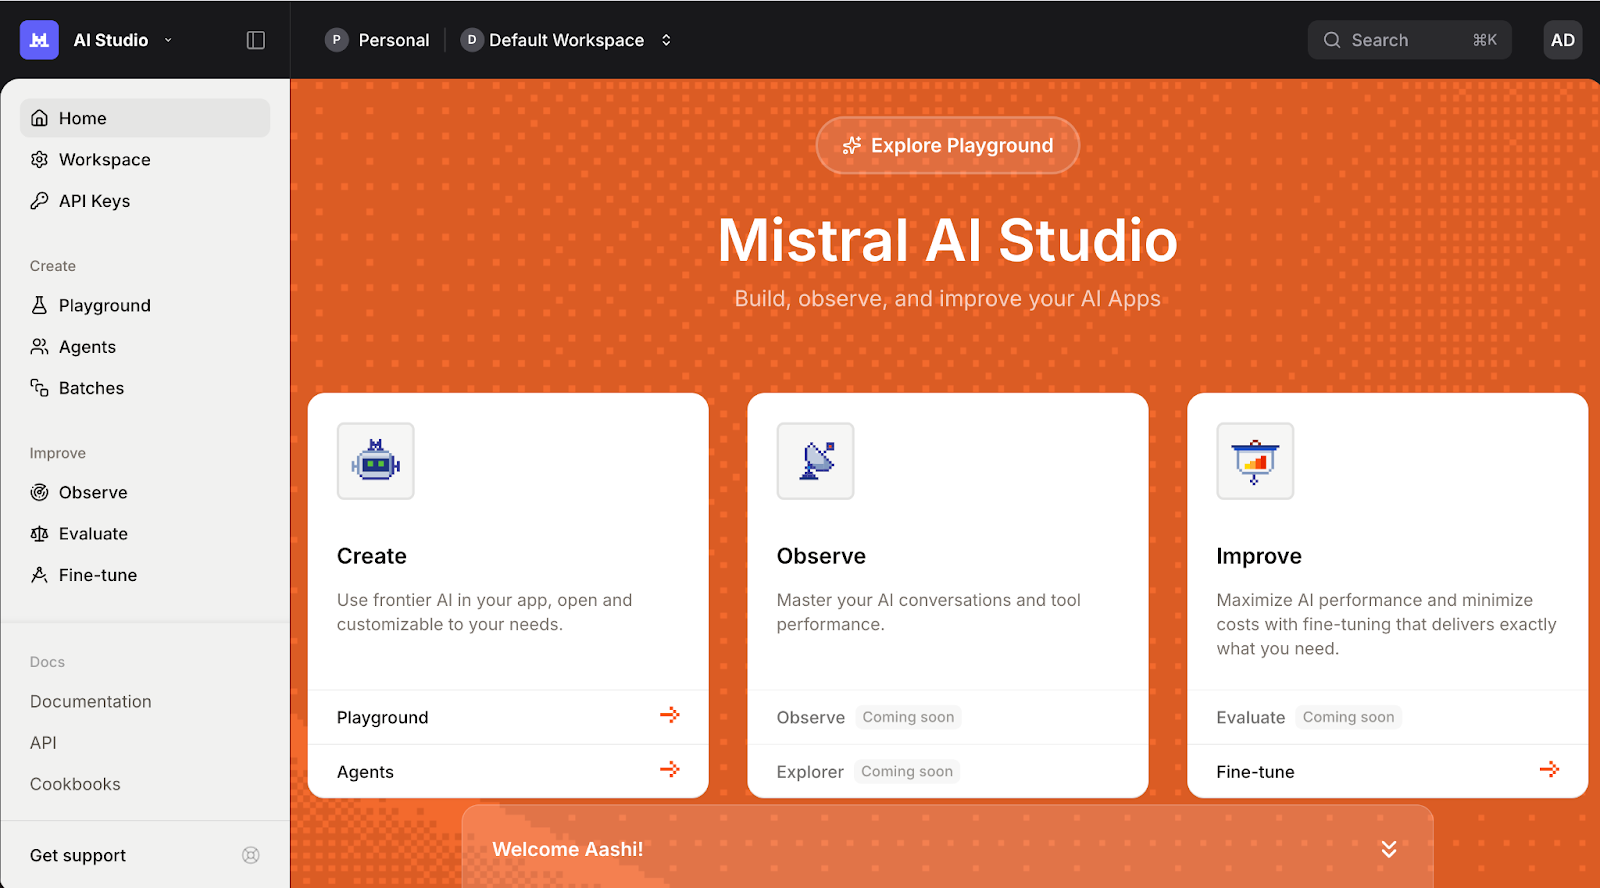Click the Playground flask icon in sidebar

point(39,305)
